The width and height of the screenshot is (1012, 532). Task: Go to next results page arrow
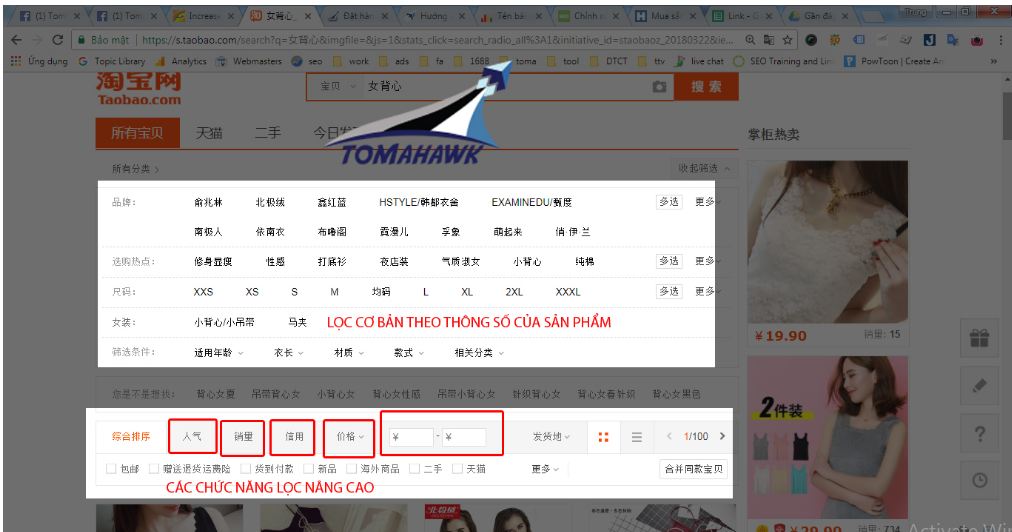pyautogui.click(x=722, y=436)
